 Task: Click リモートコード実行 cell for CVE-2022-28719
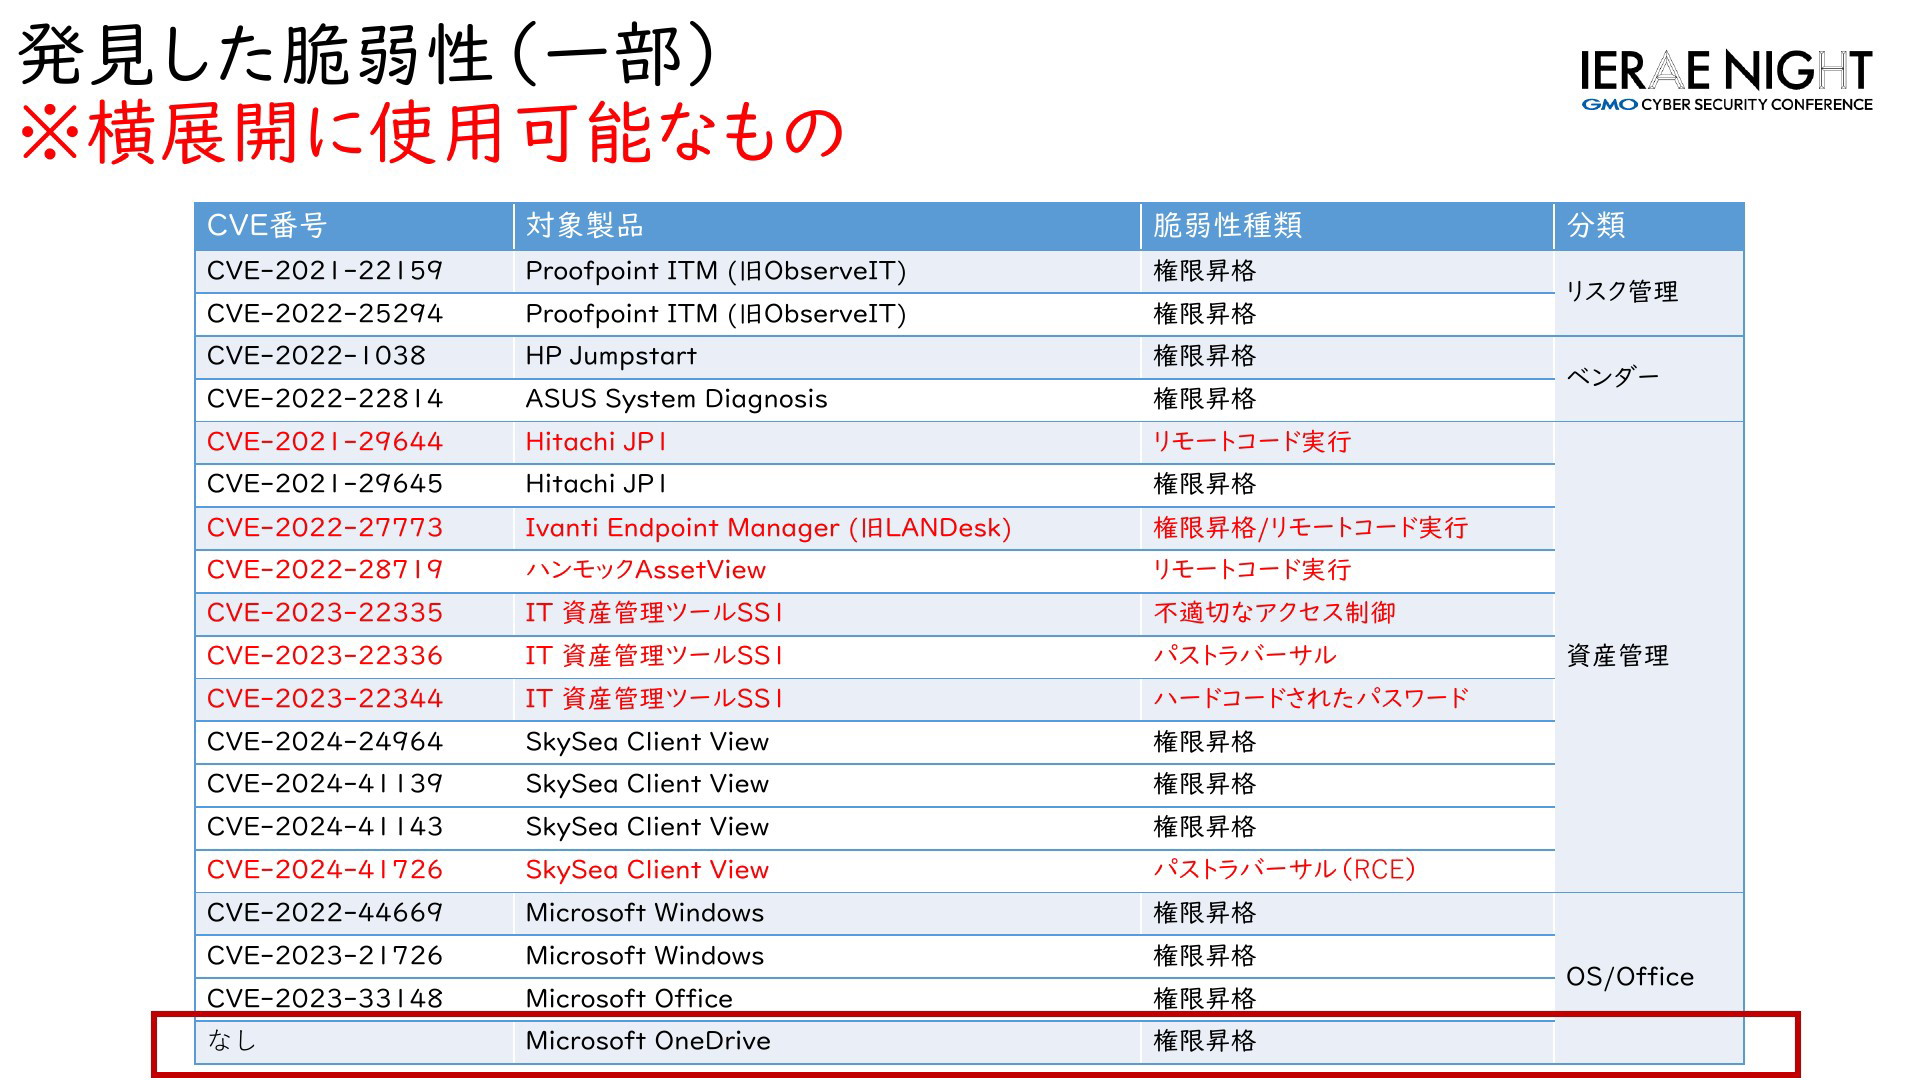pyautogui.click(x=1347, y=570)
